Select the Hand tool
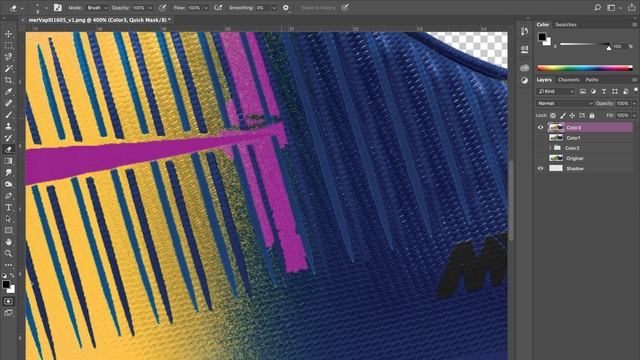 [x=8, y=242]
